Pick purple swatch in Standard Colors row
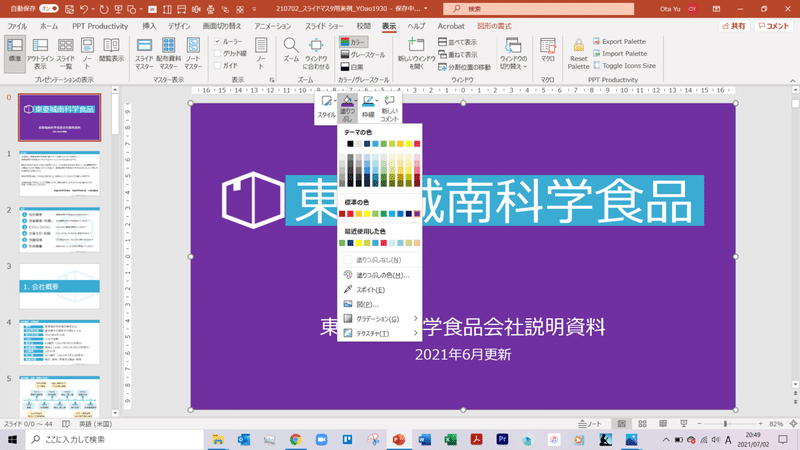This screenshot has height=450, width=800. click(x=417, y=214)
